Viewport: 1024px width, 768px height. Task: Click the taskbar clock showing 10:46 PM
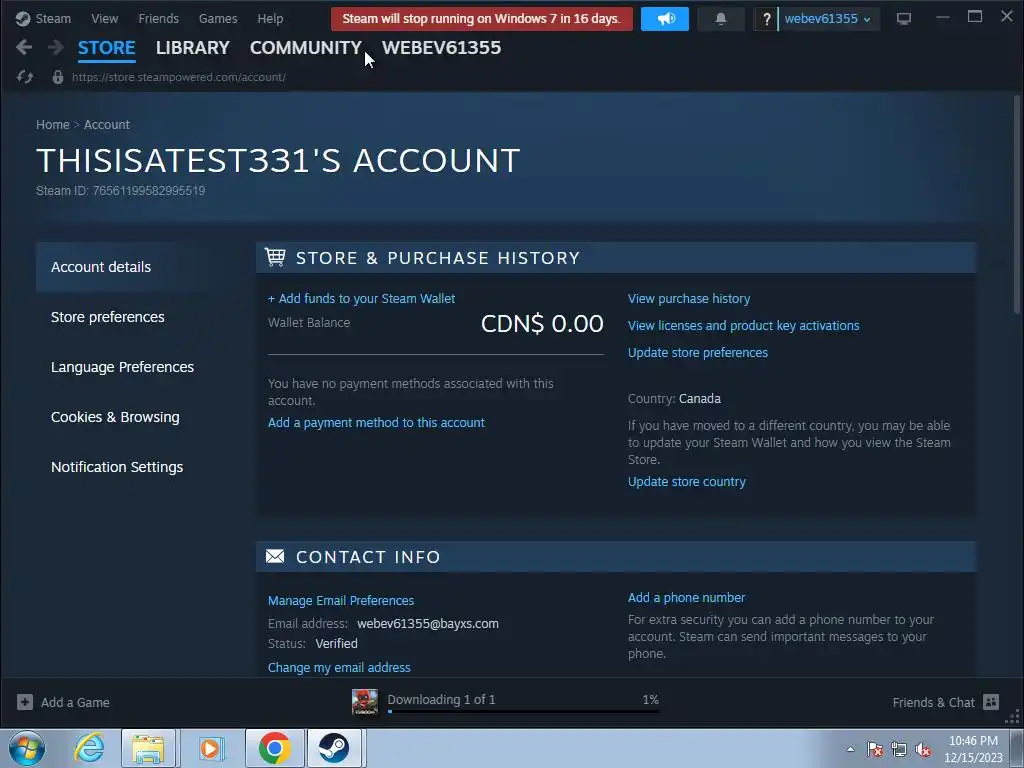tap(973, 741)
